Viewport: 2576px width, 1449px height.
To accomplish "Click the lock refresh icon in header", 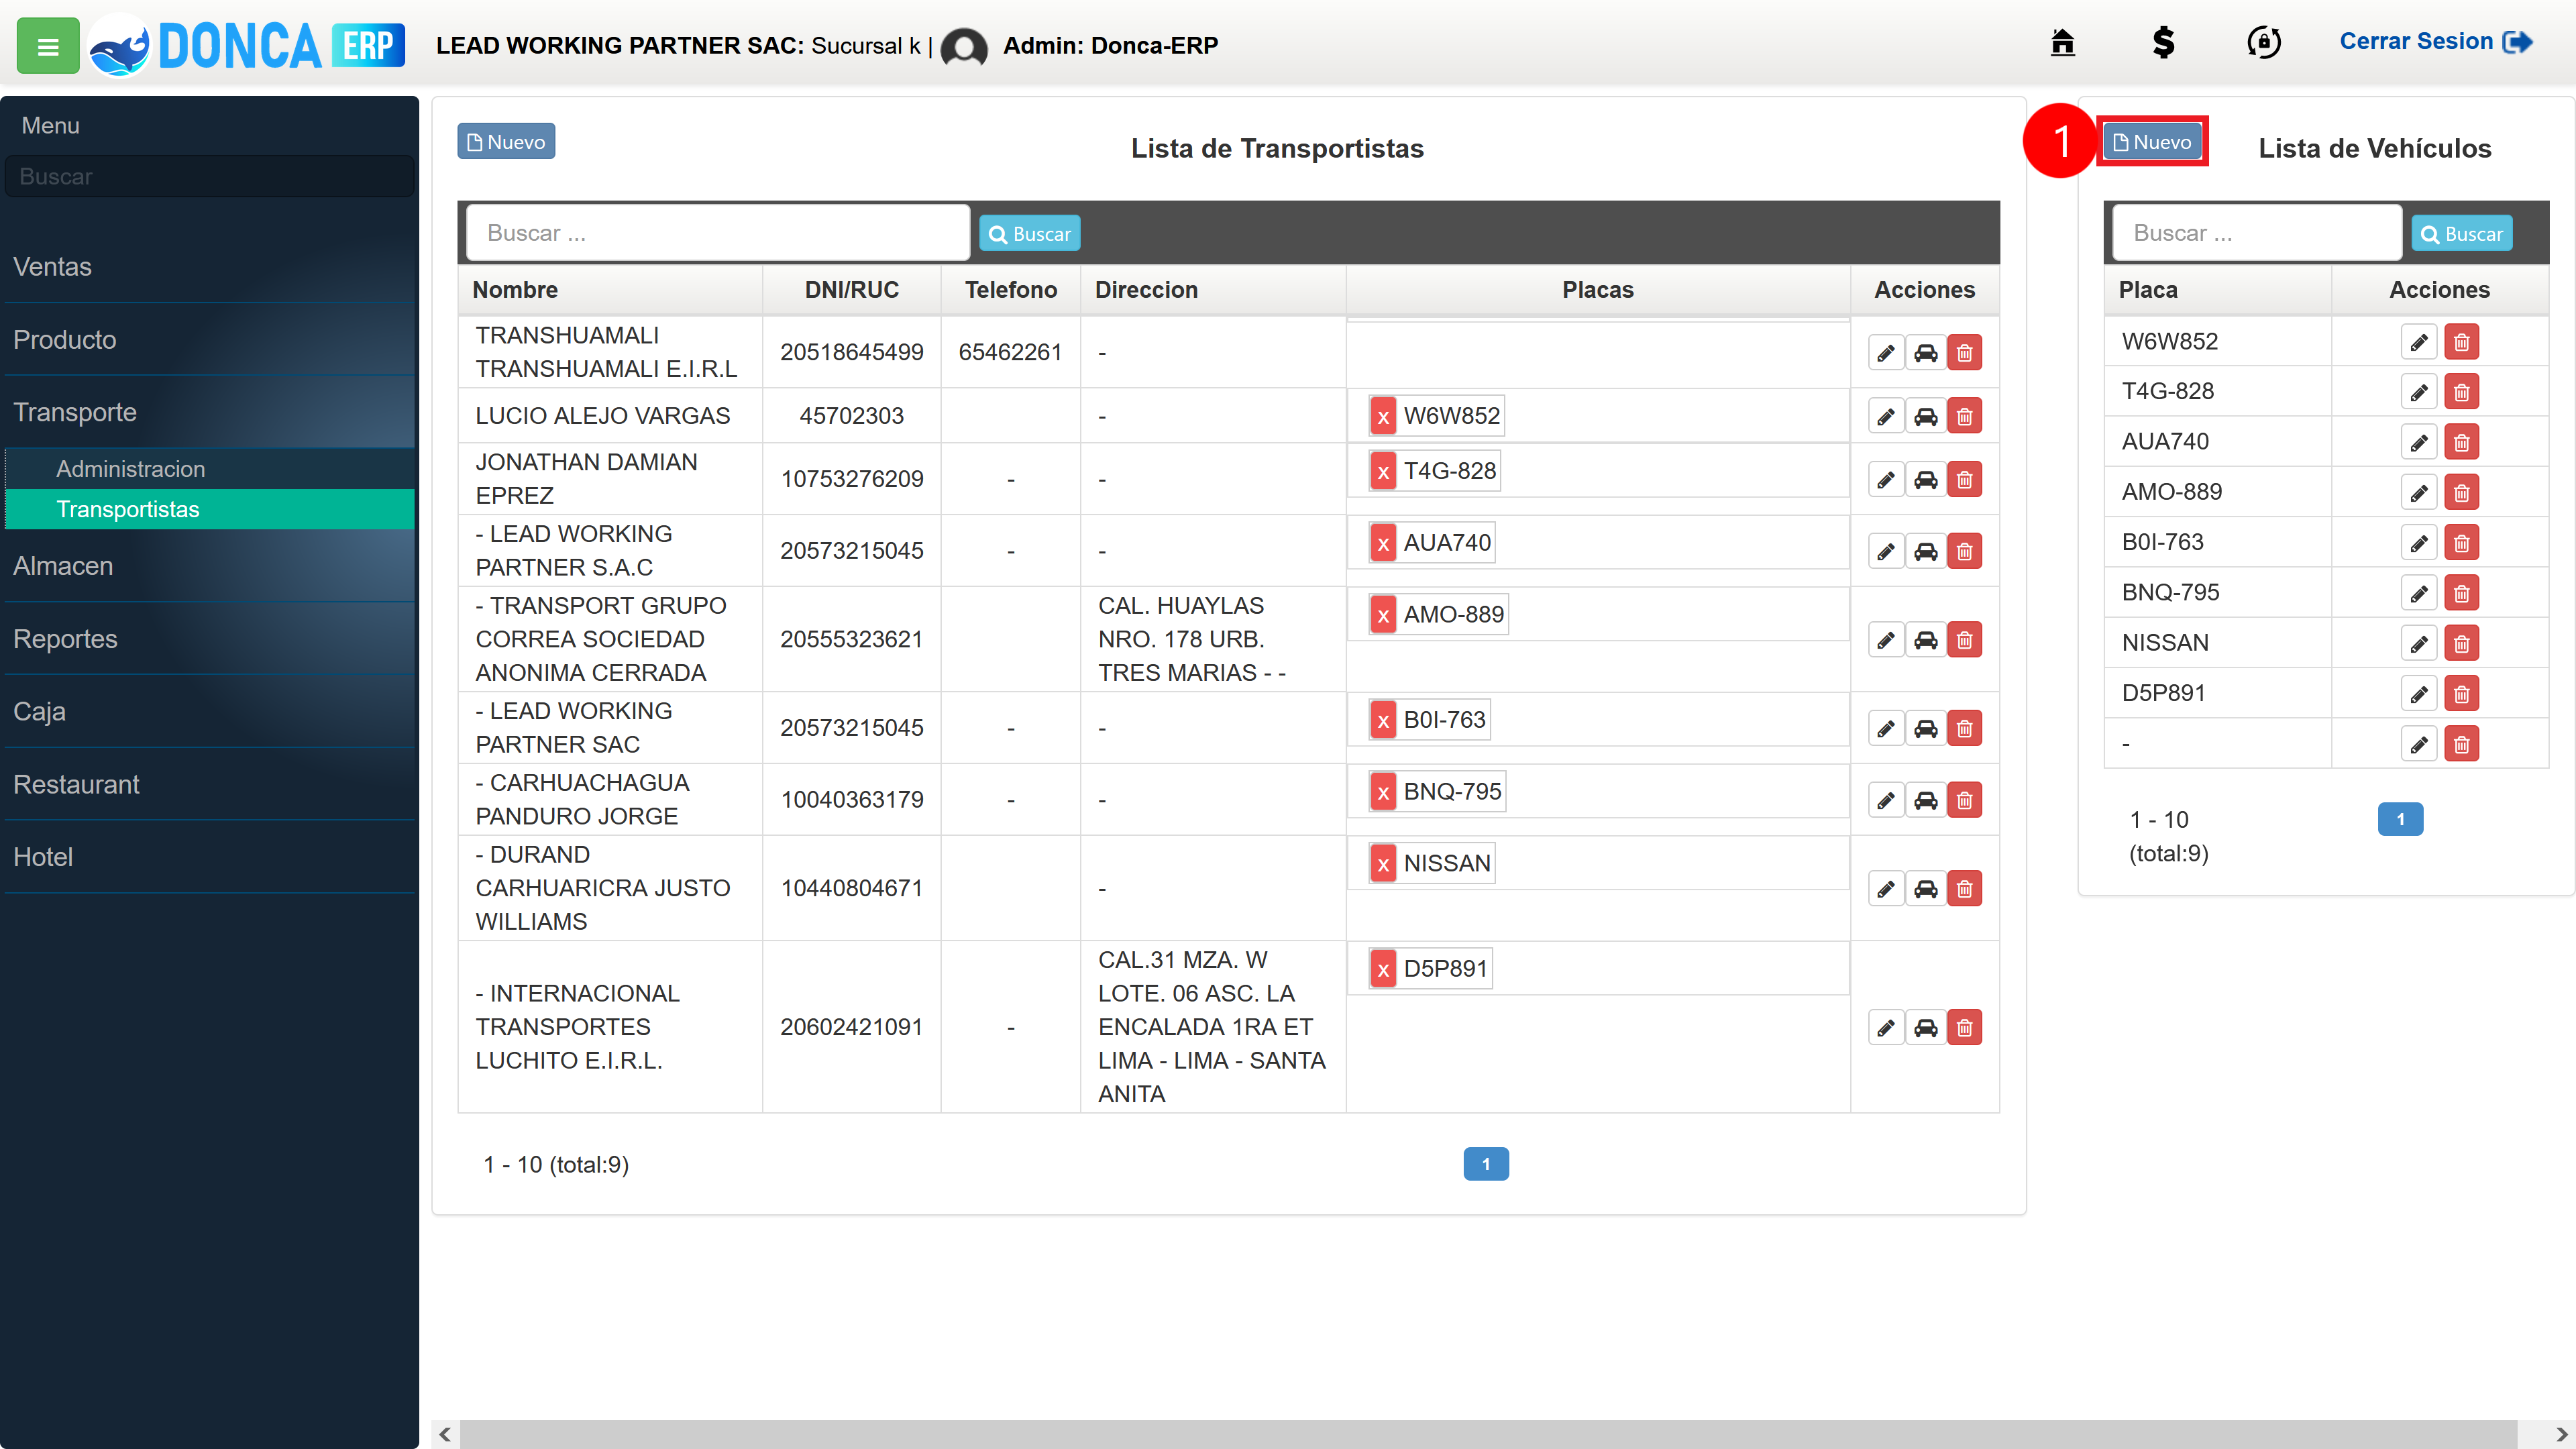I will coord(2263,42).
